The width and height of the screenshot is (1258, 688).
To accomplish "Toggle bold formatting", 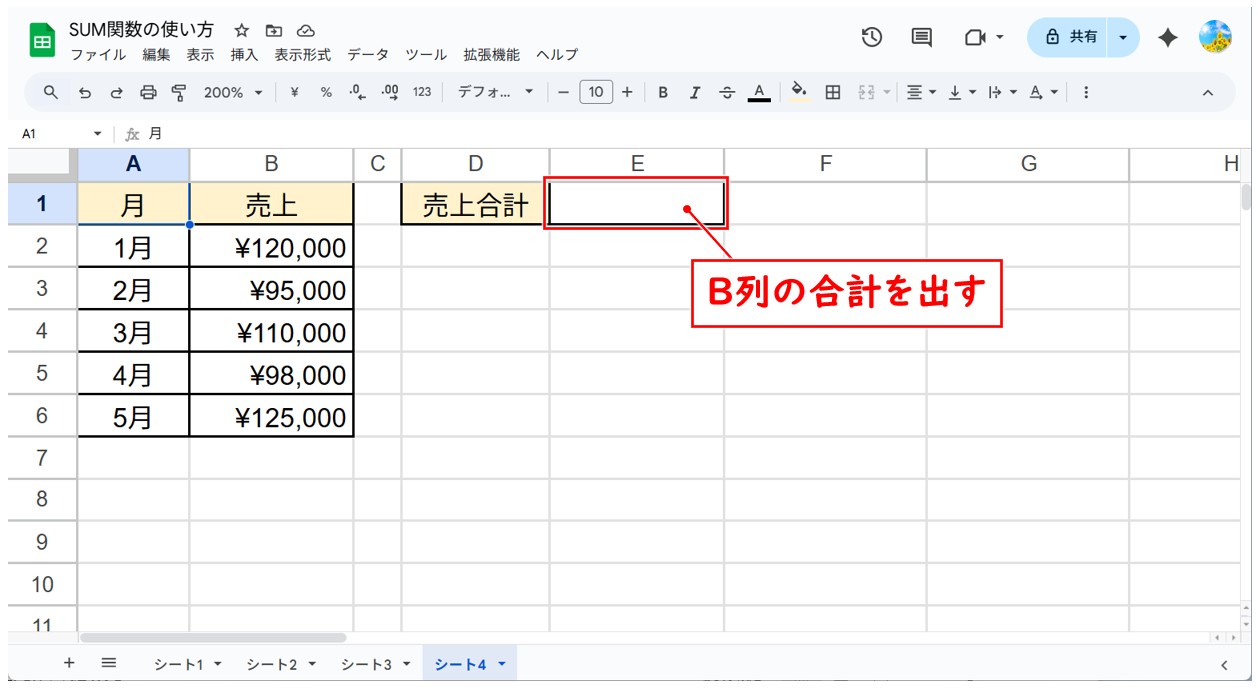I will point(663,92).
